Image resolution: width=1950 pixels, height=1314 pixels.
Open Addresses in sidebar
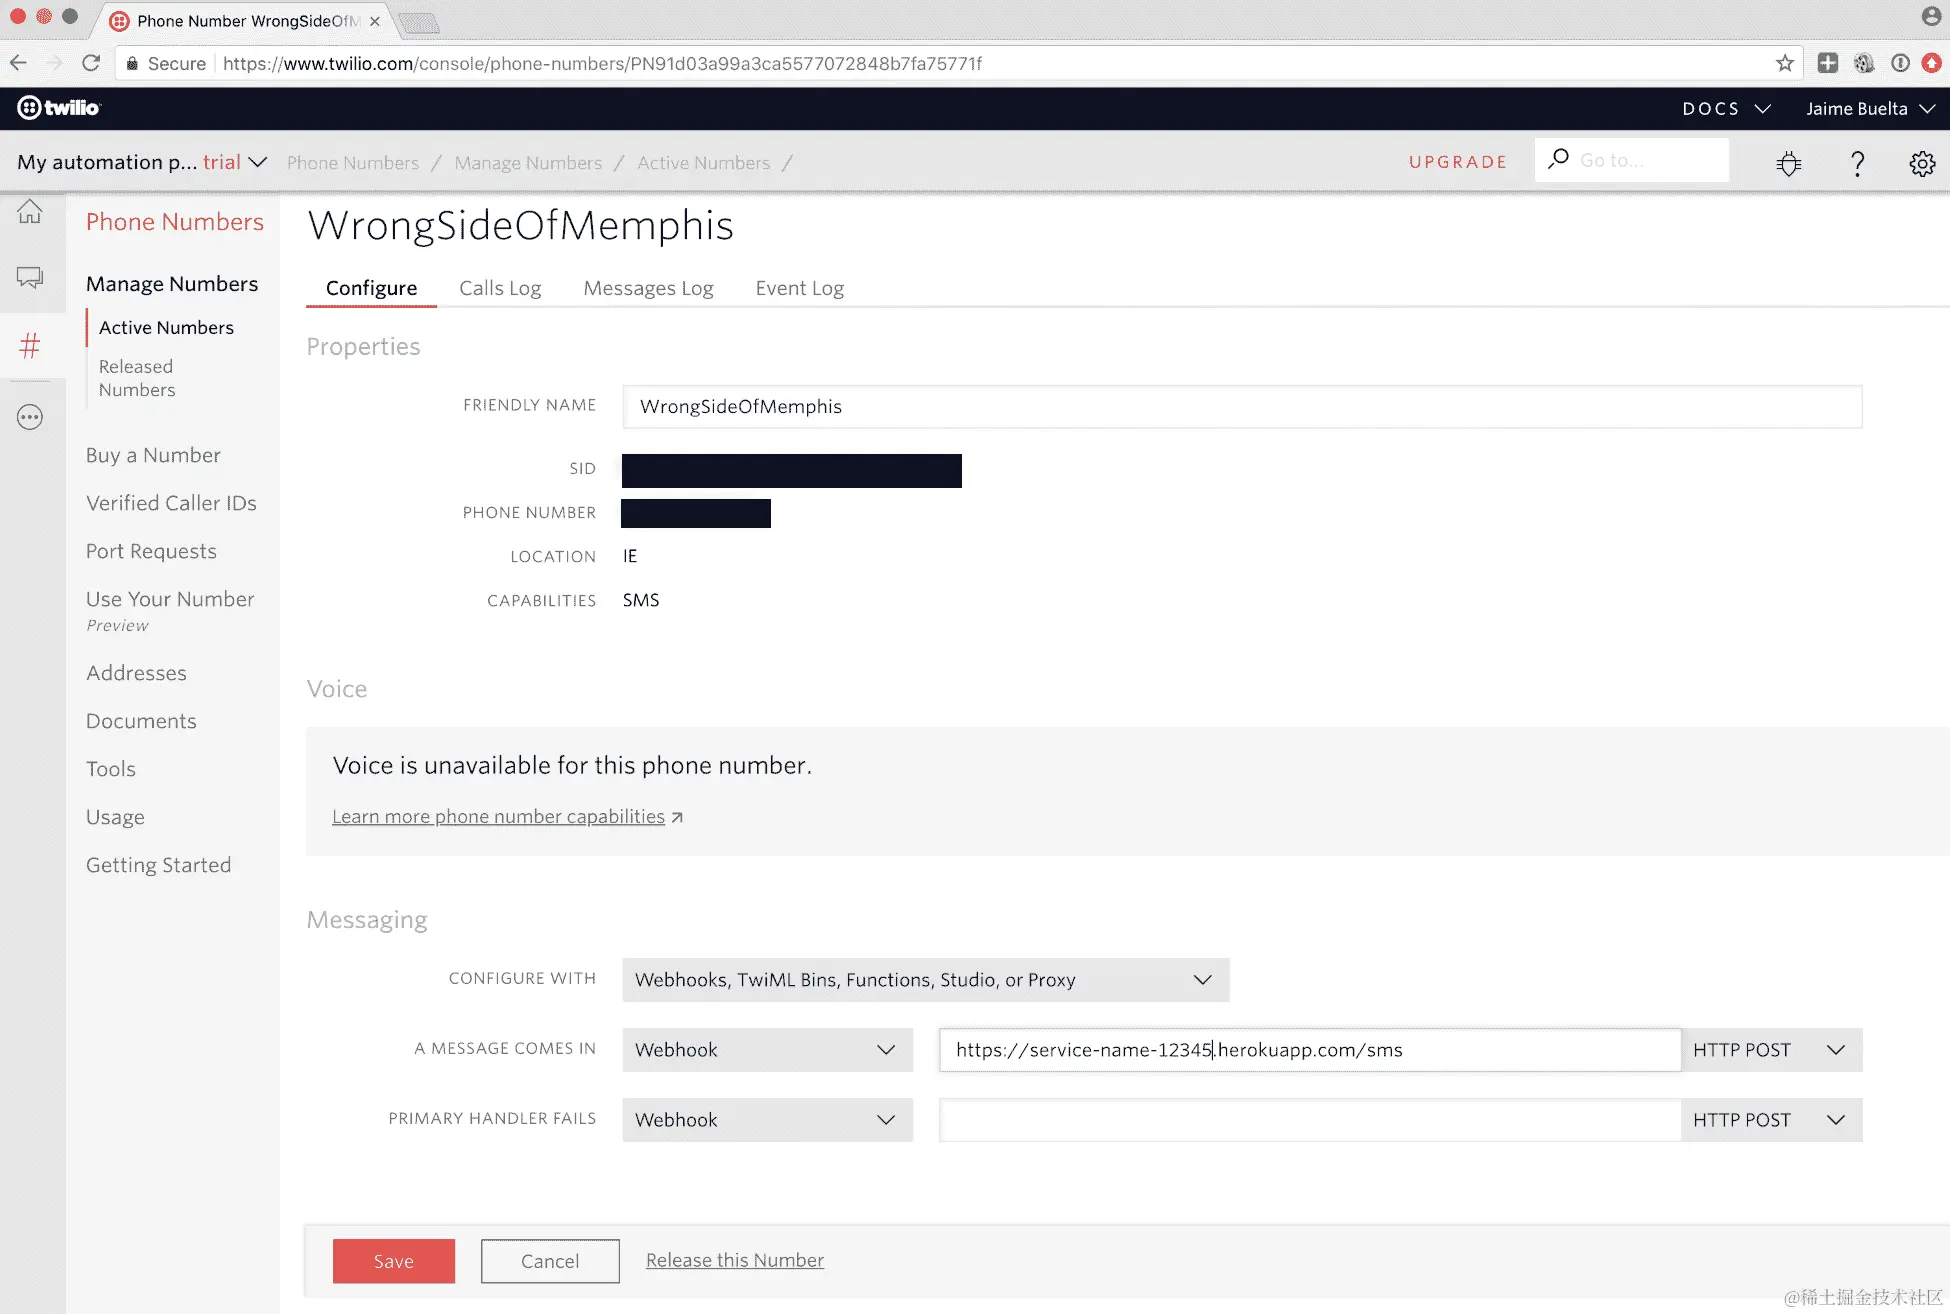click(136, 673)
